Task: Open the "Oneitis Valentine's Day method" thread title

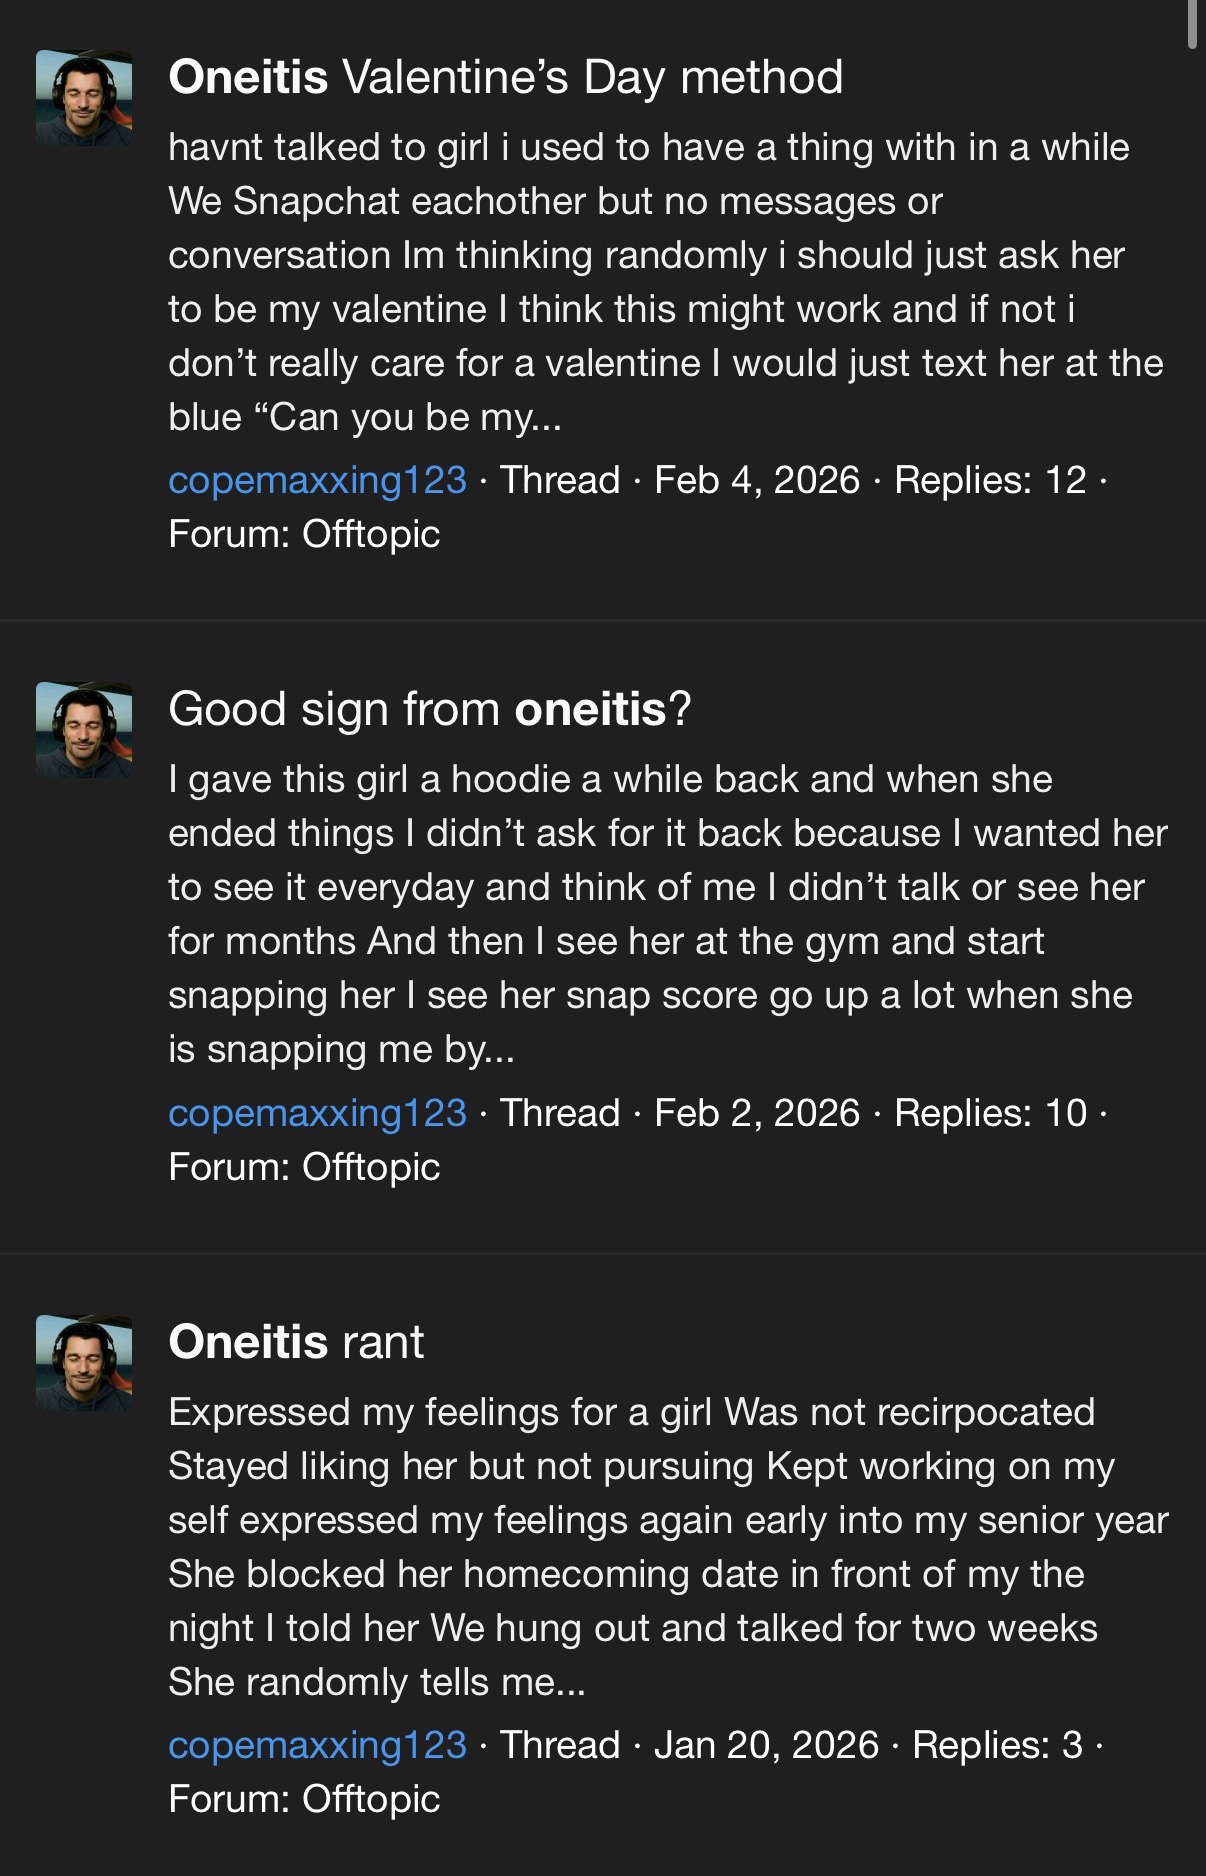Action: tap(505, 77)
